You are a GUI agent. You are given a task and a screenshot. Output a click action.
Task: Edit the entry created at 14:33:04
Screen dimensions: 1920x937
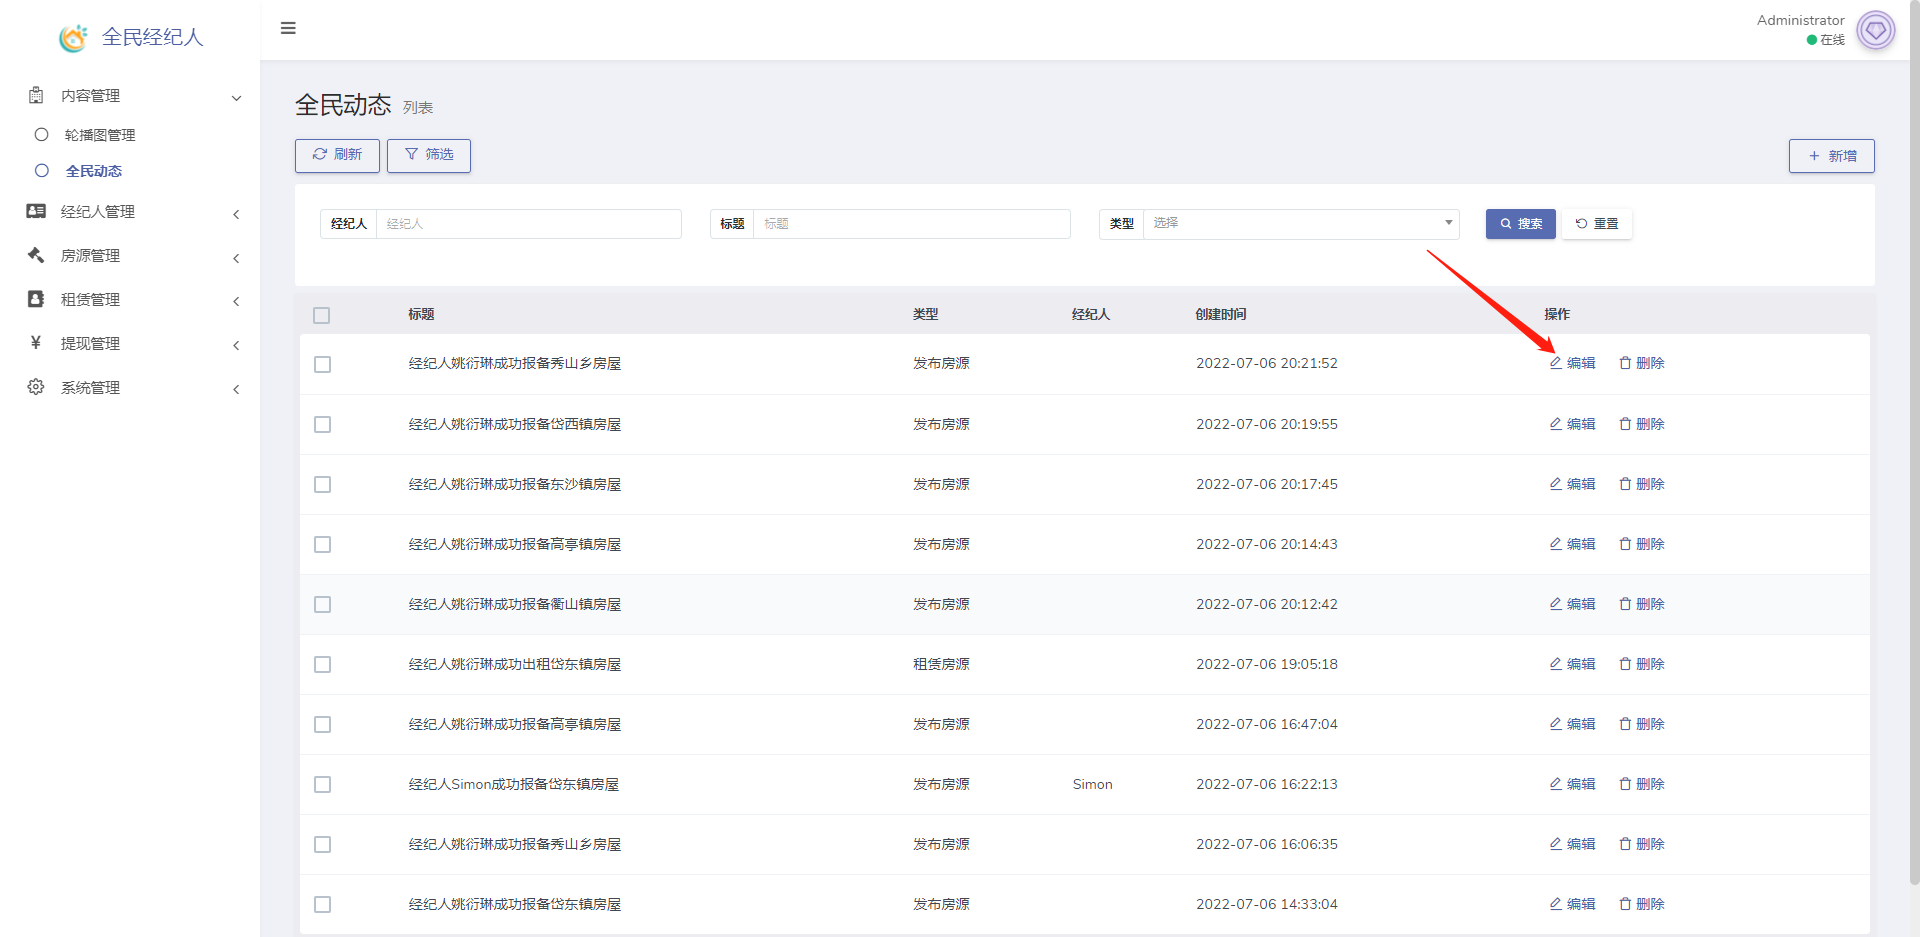[x=1572, y=904]
